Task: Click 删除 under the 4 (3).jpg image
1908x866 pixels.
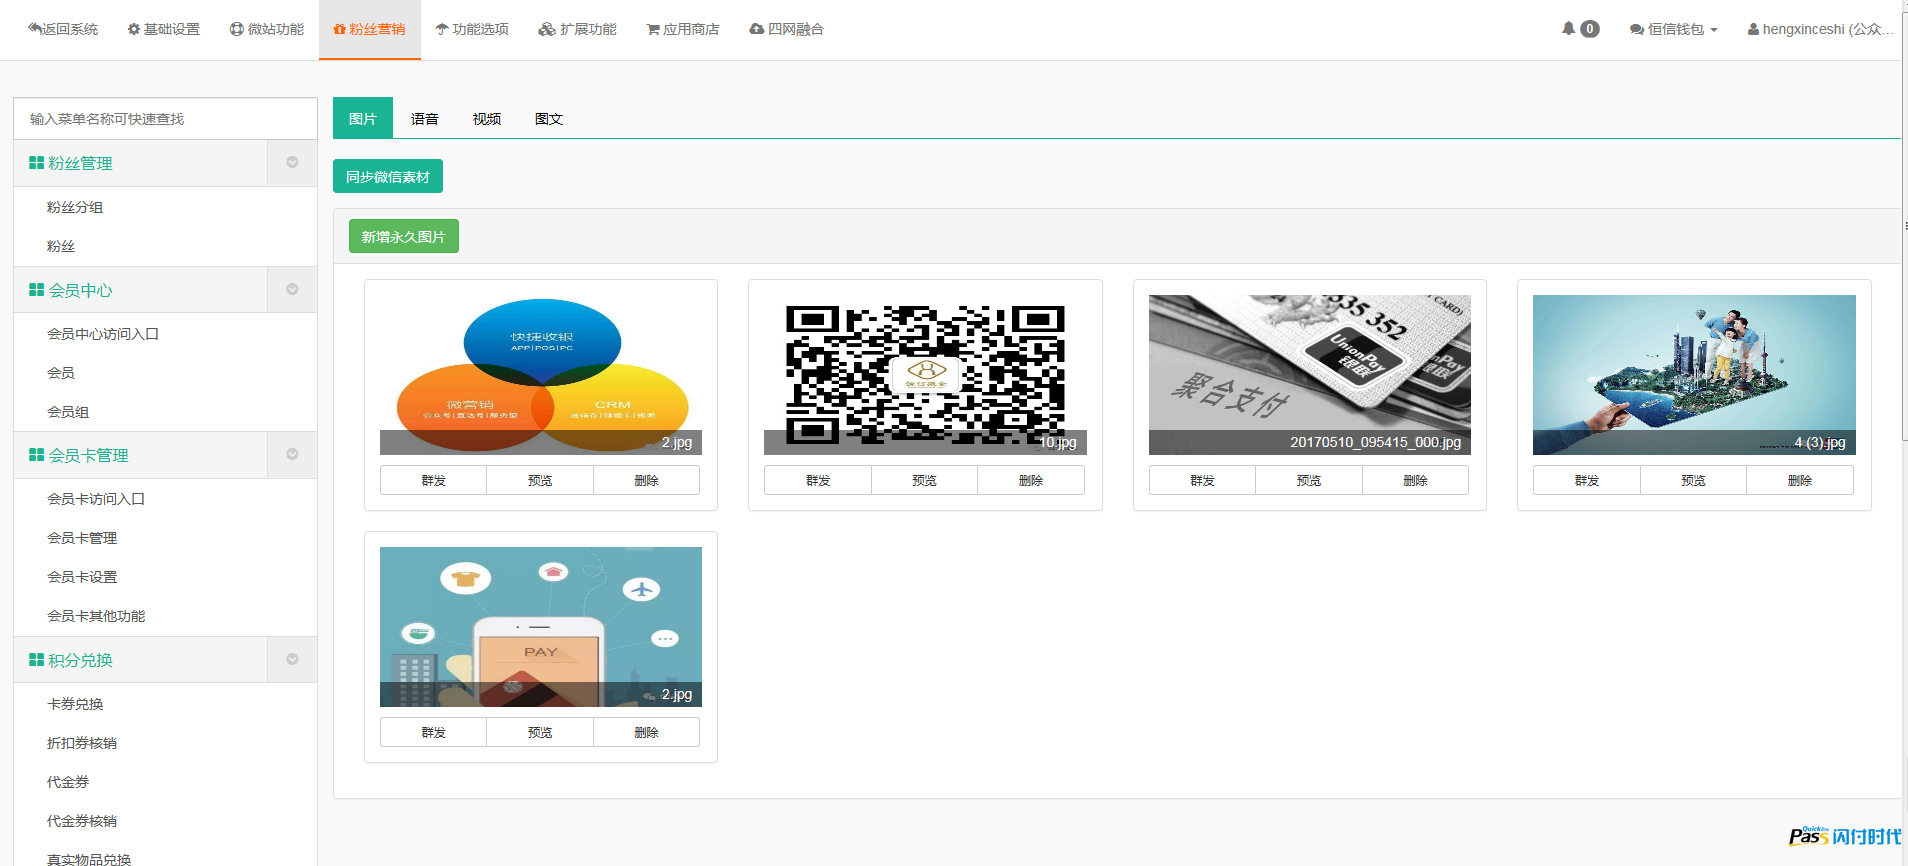Action: (1800, 480)
